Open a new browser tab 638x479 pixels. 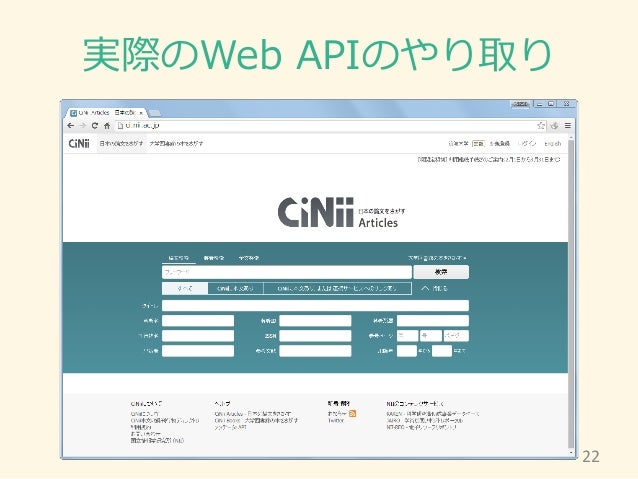coord(155,113)
